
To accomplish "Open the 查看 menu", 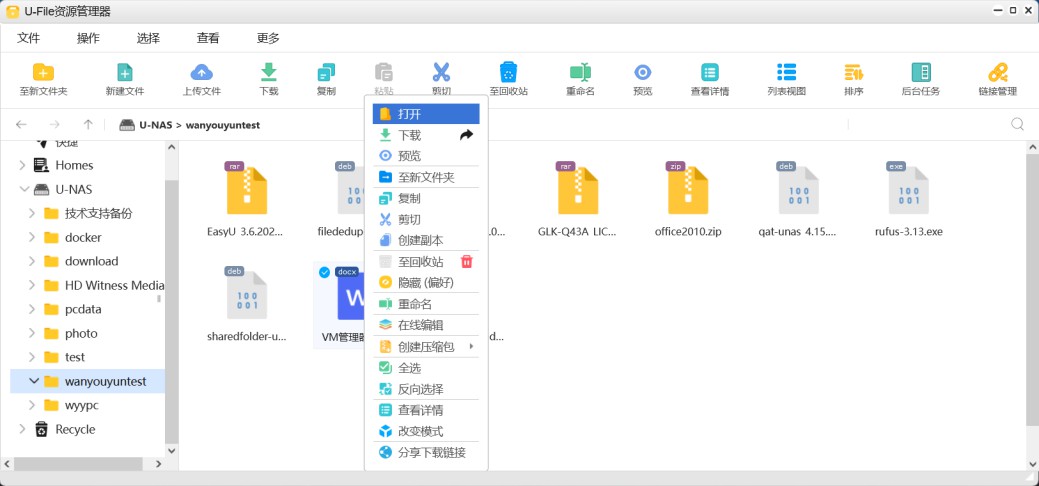I will [208, 38].
